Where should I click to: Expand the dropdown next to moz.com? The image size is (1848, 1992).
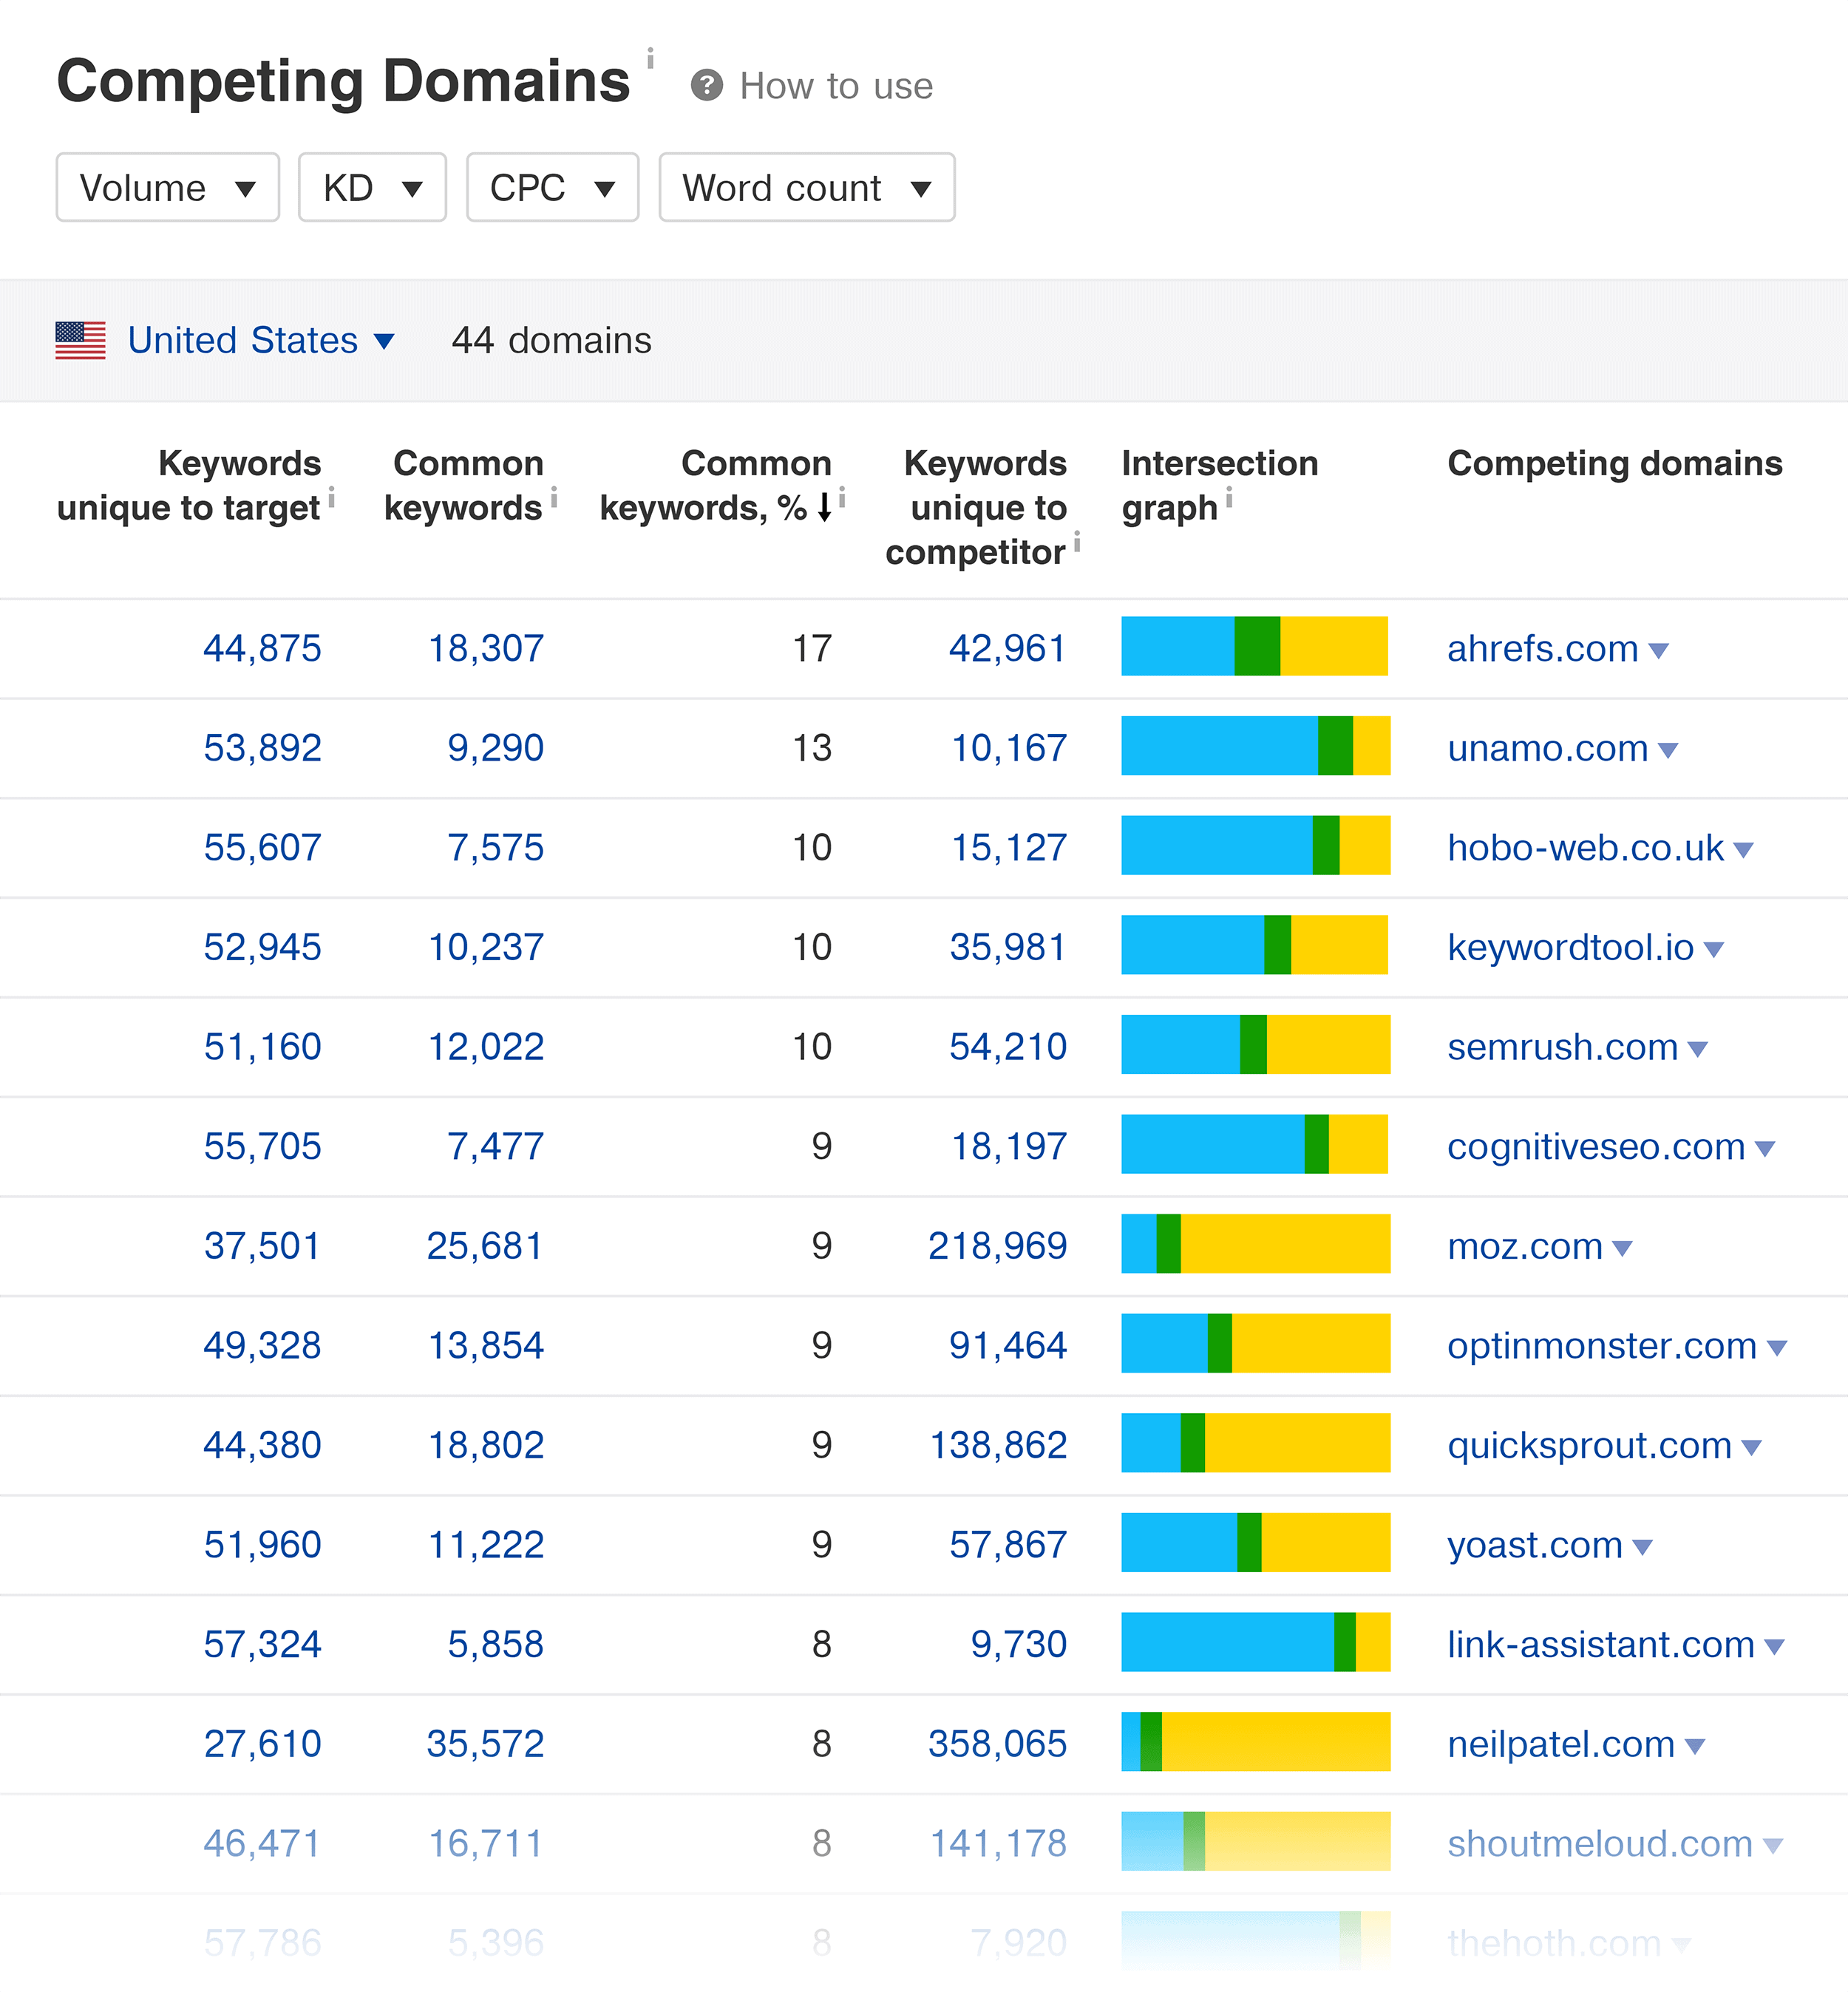point(1621,1246)
